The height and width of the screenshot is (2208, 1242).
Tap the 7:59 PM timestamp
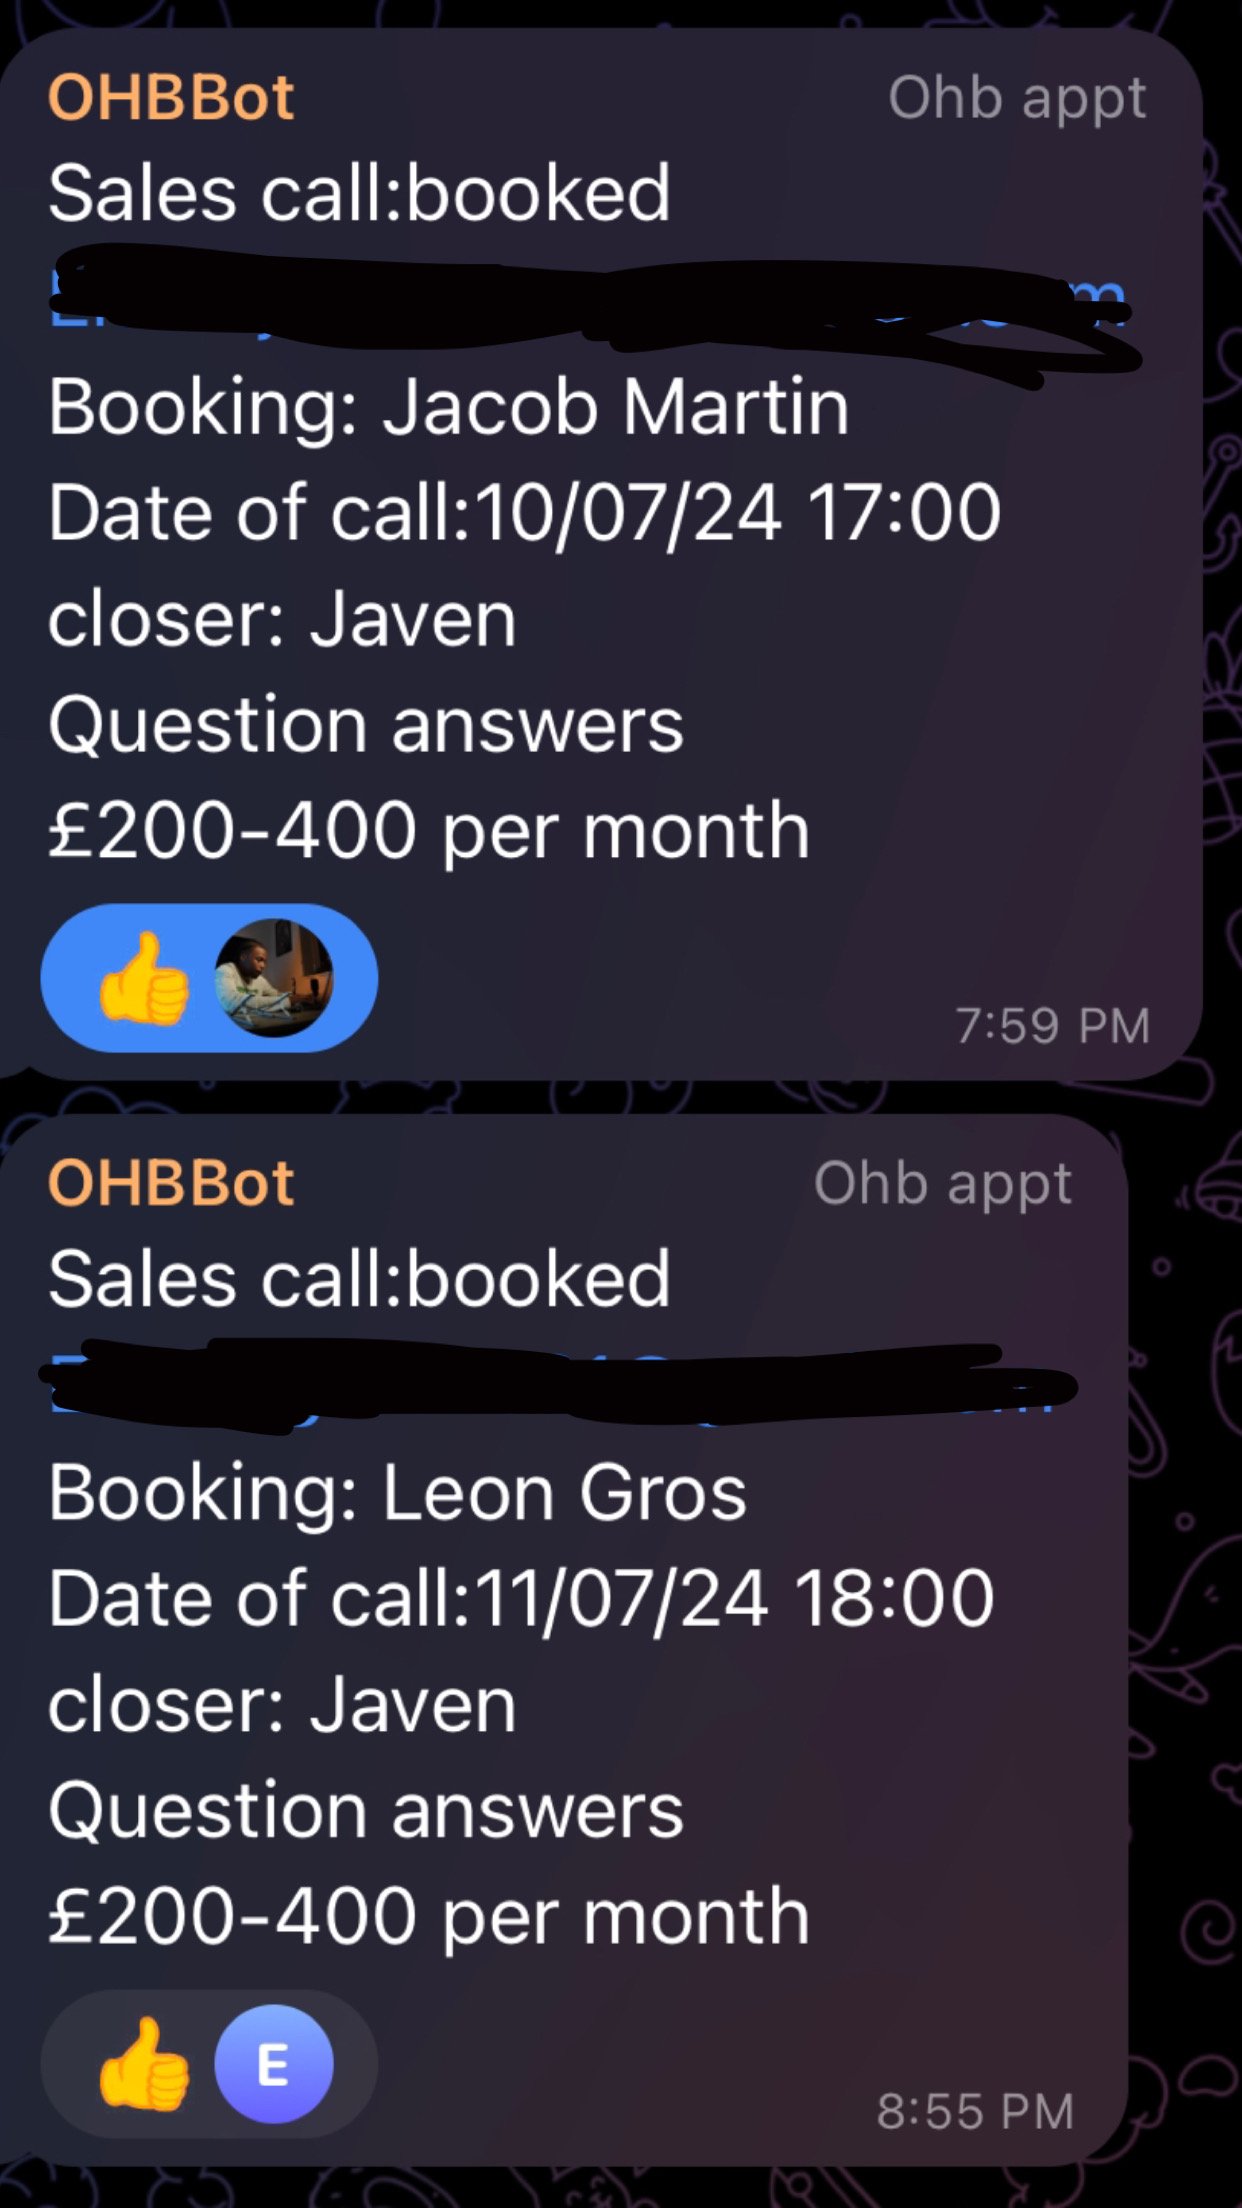coord(1052,1026)
